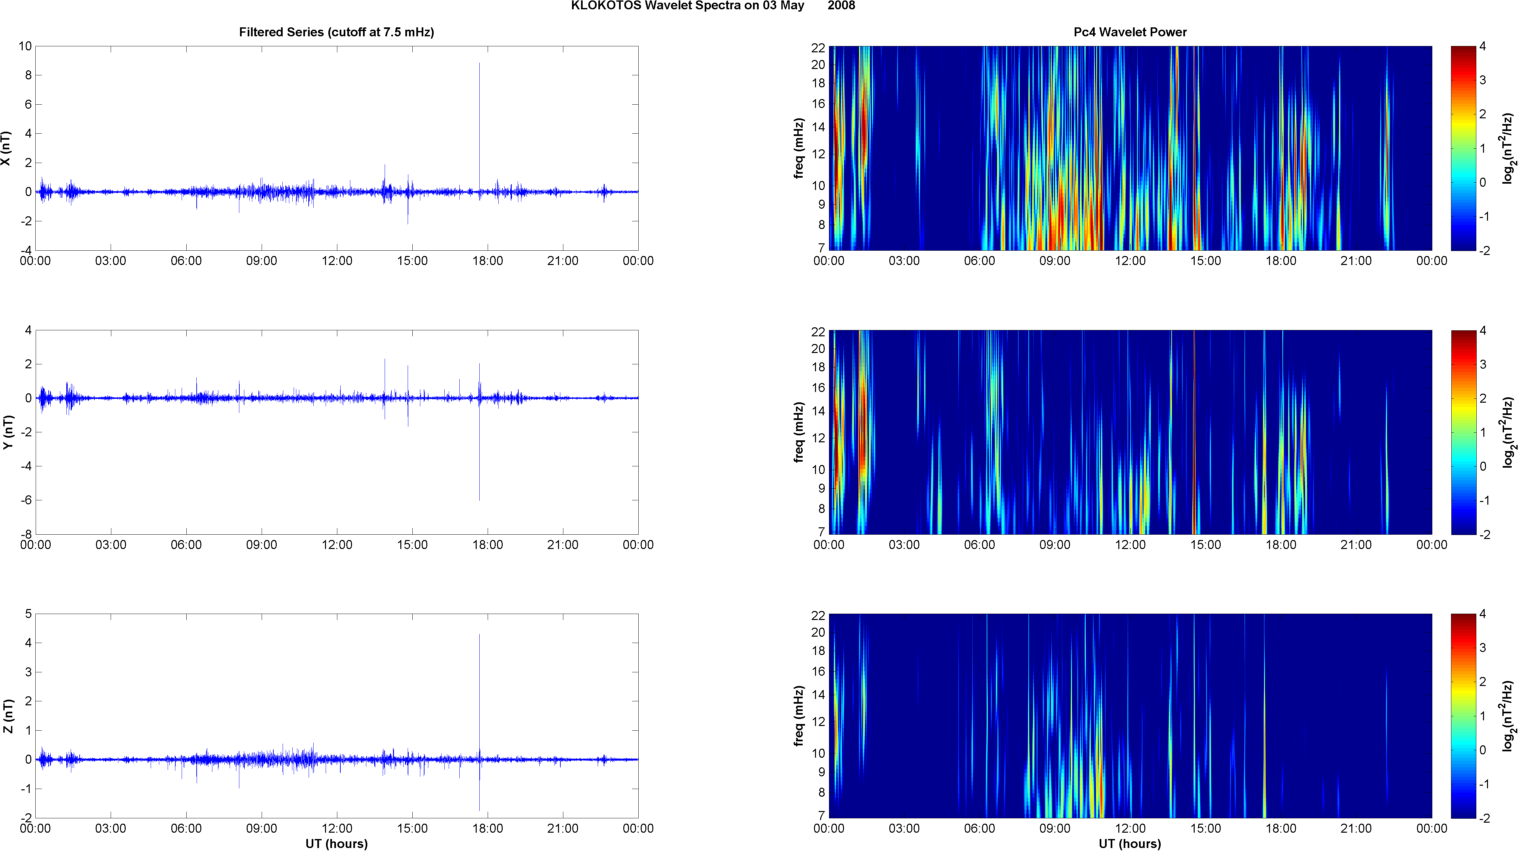Click the Y (nT) axis label
This screenshot has width=1518, height=851.
[x=6, y=432]
